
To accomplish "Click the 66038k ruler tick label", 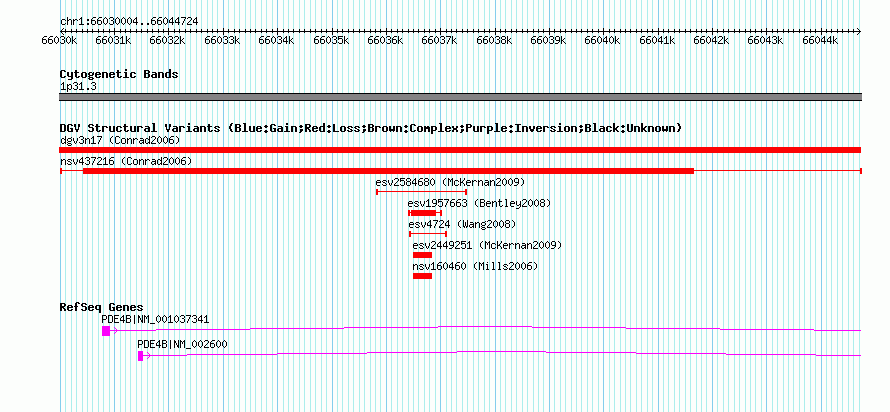I will (x=495, y=40).
